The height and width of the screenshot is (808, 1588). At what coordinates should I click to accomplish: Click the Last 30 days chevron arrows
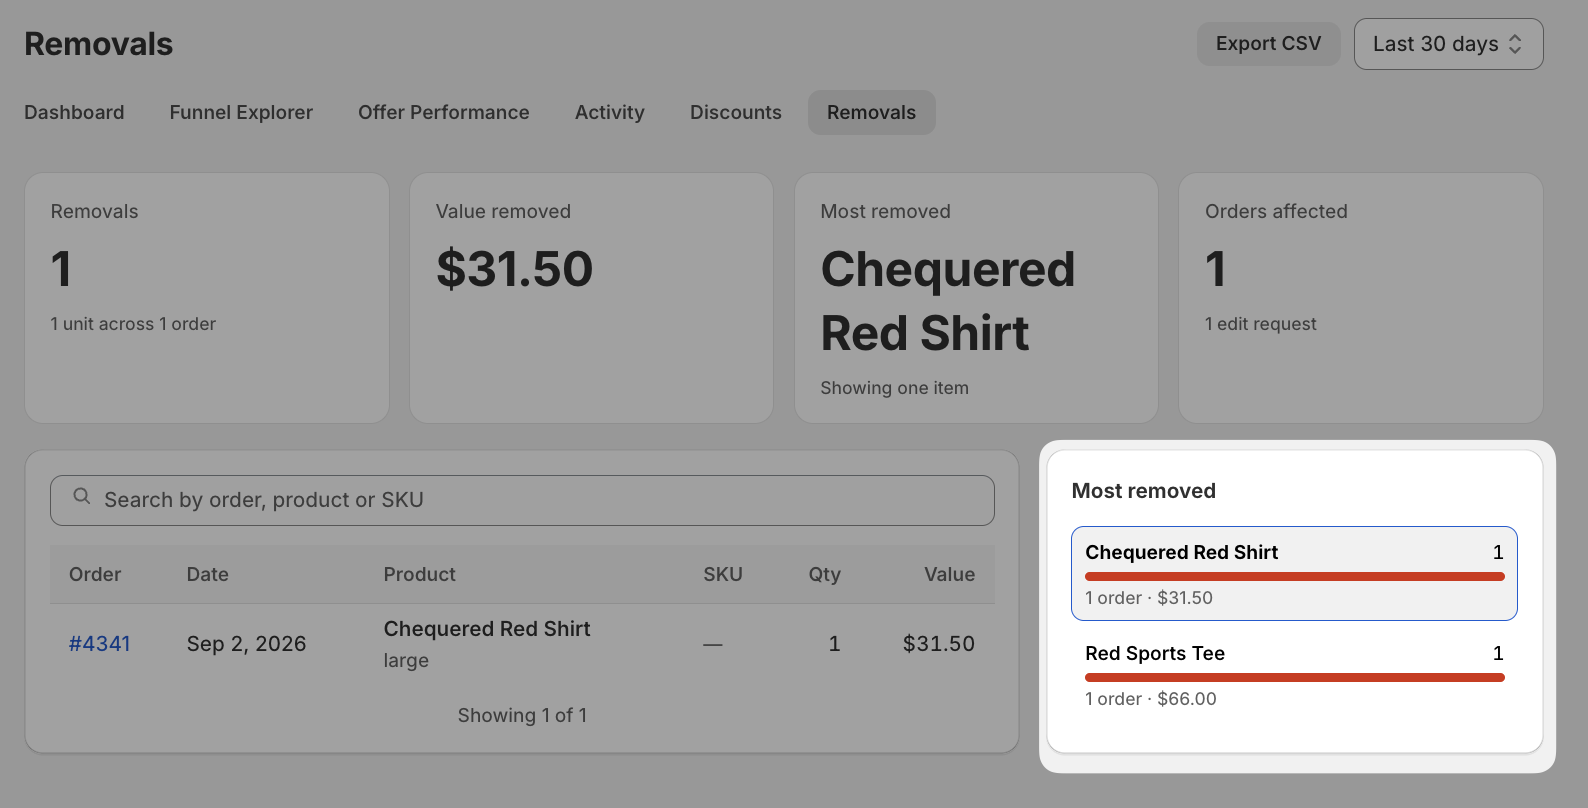1515,44
